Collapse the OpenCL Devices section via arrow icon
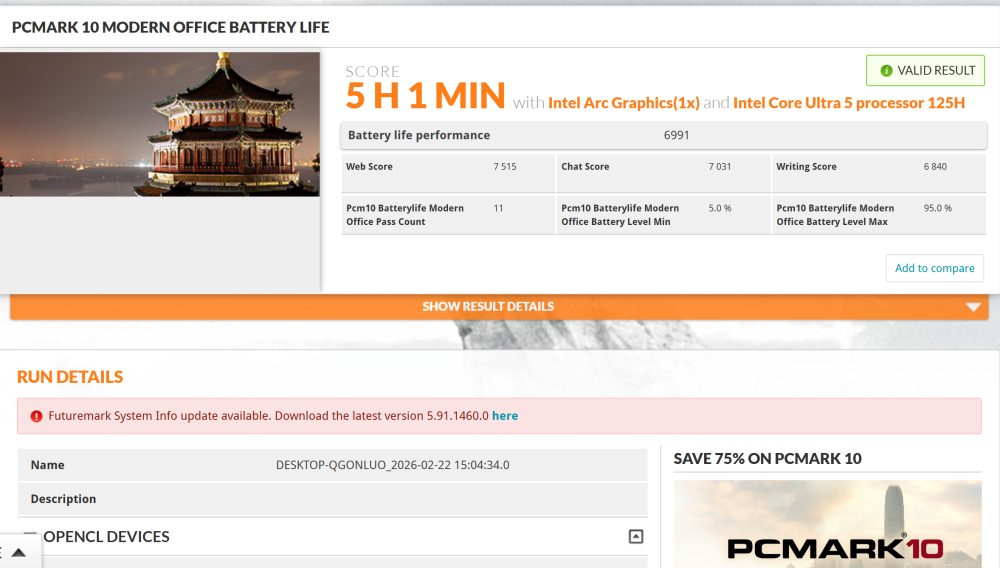This screenshot has height=568, width=1000. point(635,537)
